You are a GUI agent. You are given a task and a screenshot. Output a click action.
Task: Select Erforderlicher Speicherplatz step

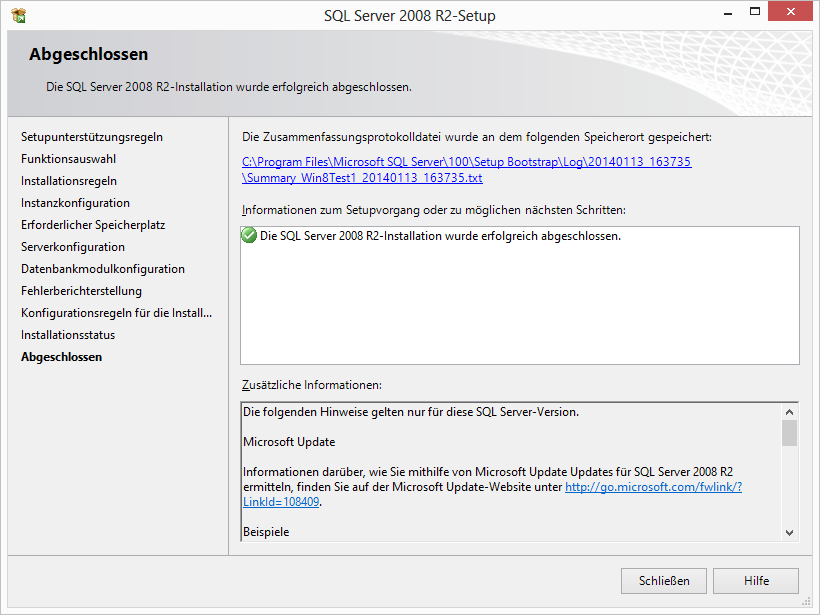(93, 225)
